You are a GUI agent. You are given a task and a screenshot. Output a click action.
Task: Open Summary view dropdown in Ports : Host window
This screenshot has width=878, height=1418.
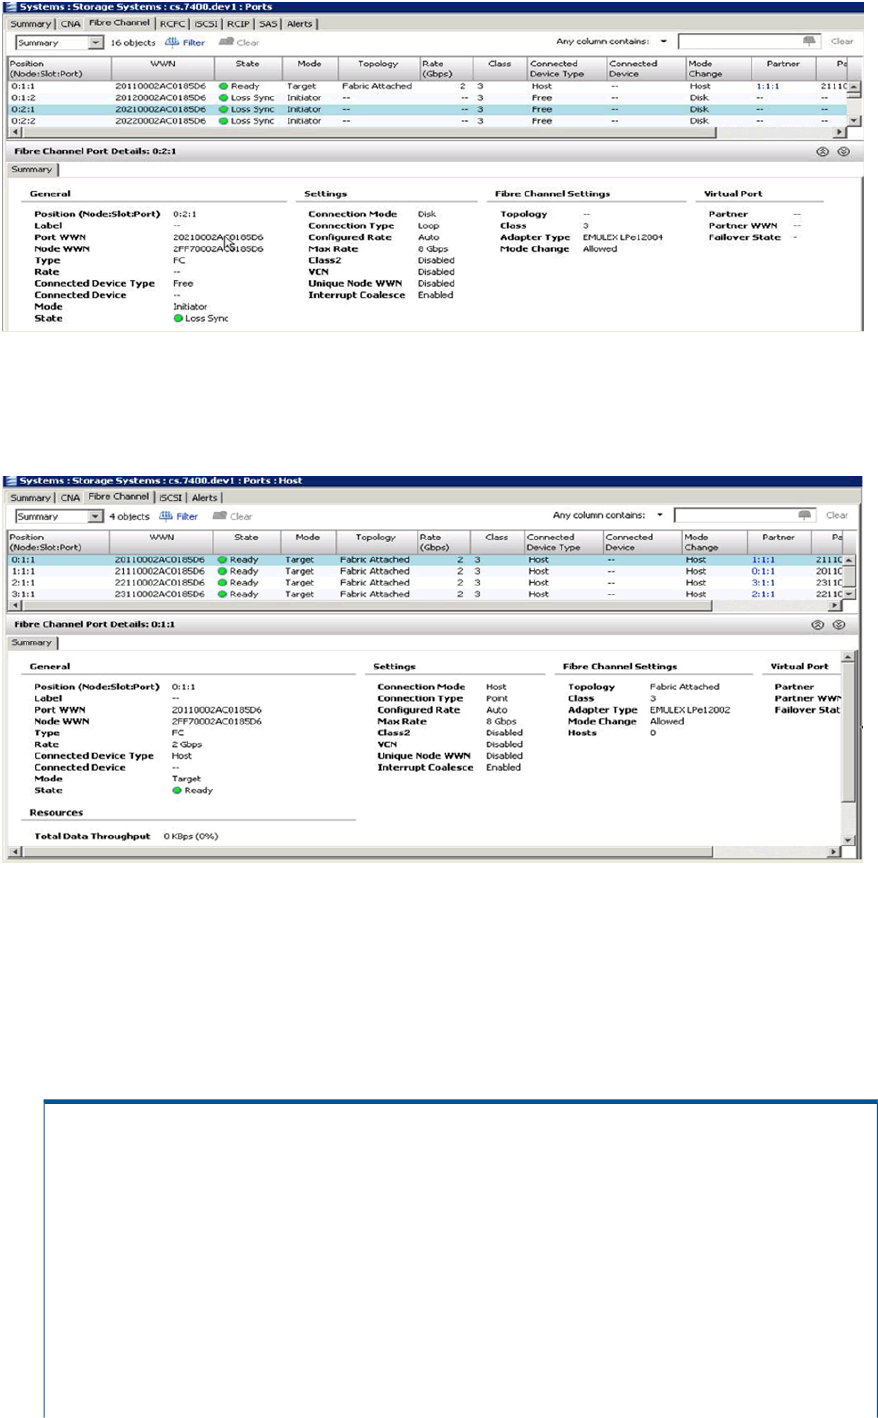click(x=96, y=517)
